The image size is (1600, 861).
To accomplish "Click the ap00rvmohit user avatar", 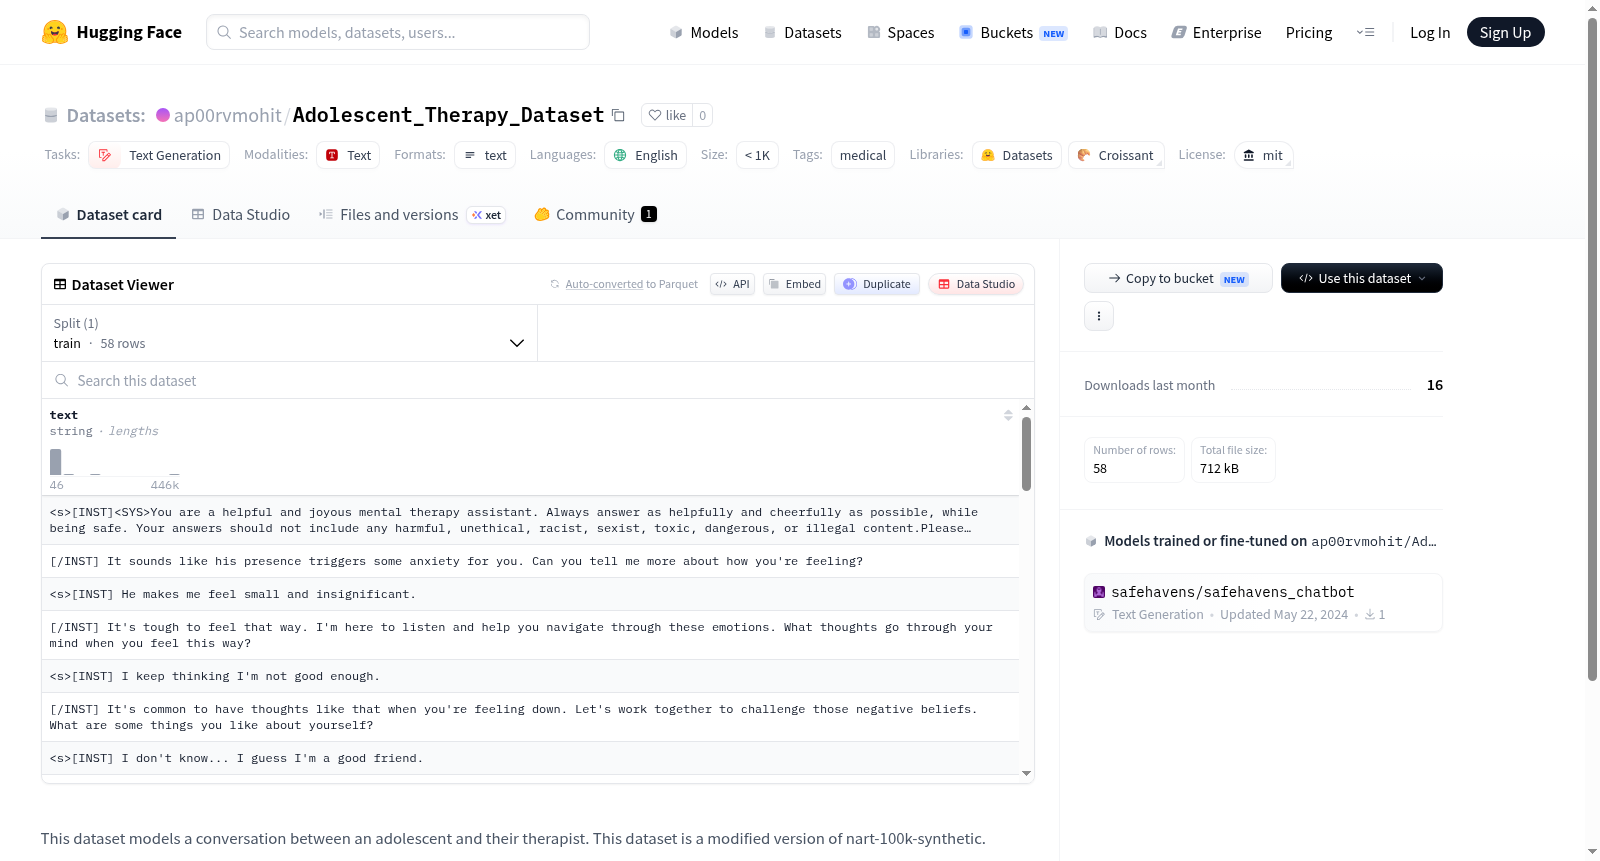I will [163, 115].
